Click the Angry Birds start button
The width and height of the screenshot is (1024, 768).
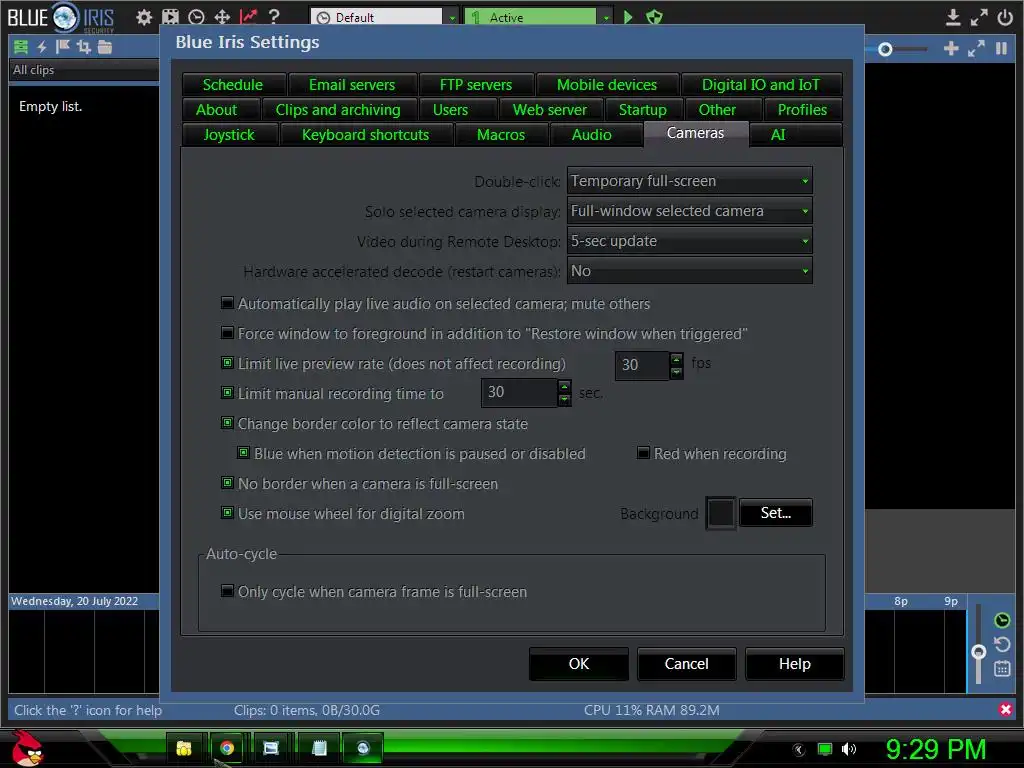click(26, 748)
